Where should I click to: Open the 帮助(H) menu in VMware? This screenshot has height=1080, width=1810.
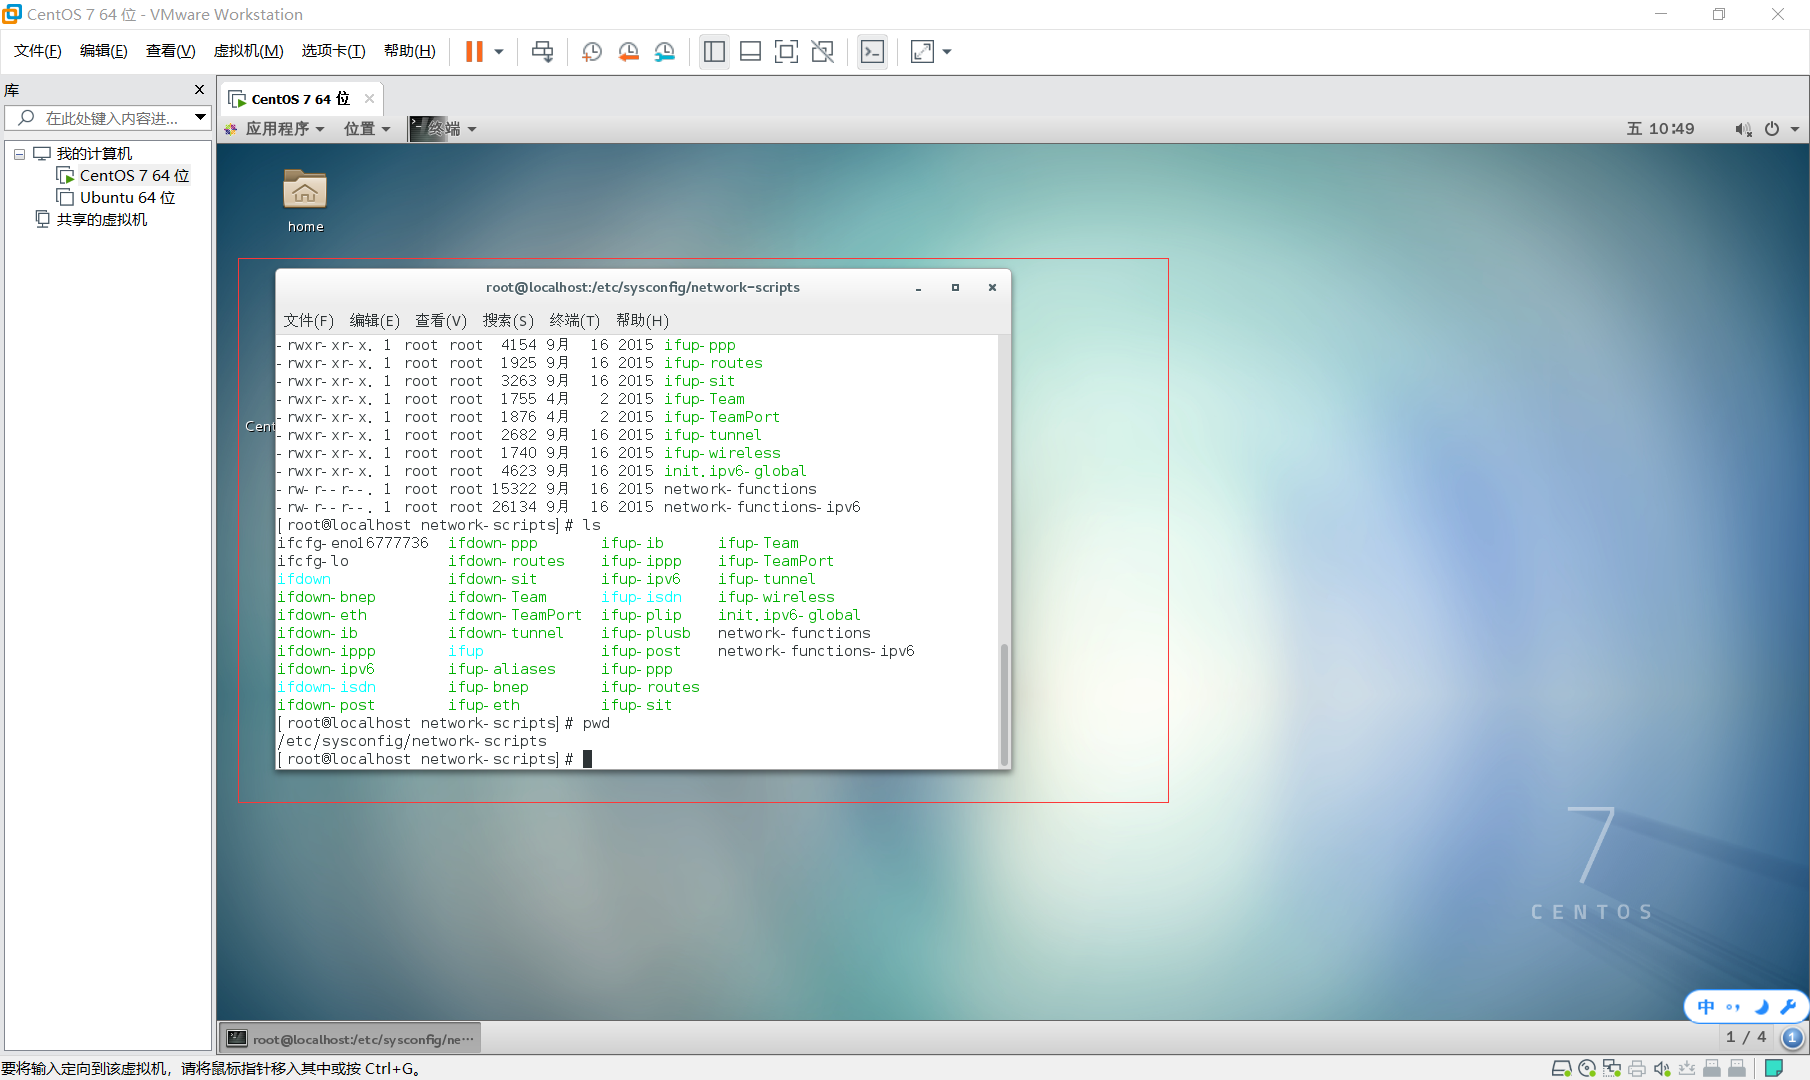pyautogui.click(x=410, y=51)
